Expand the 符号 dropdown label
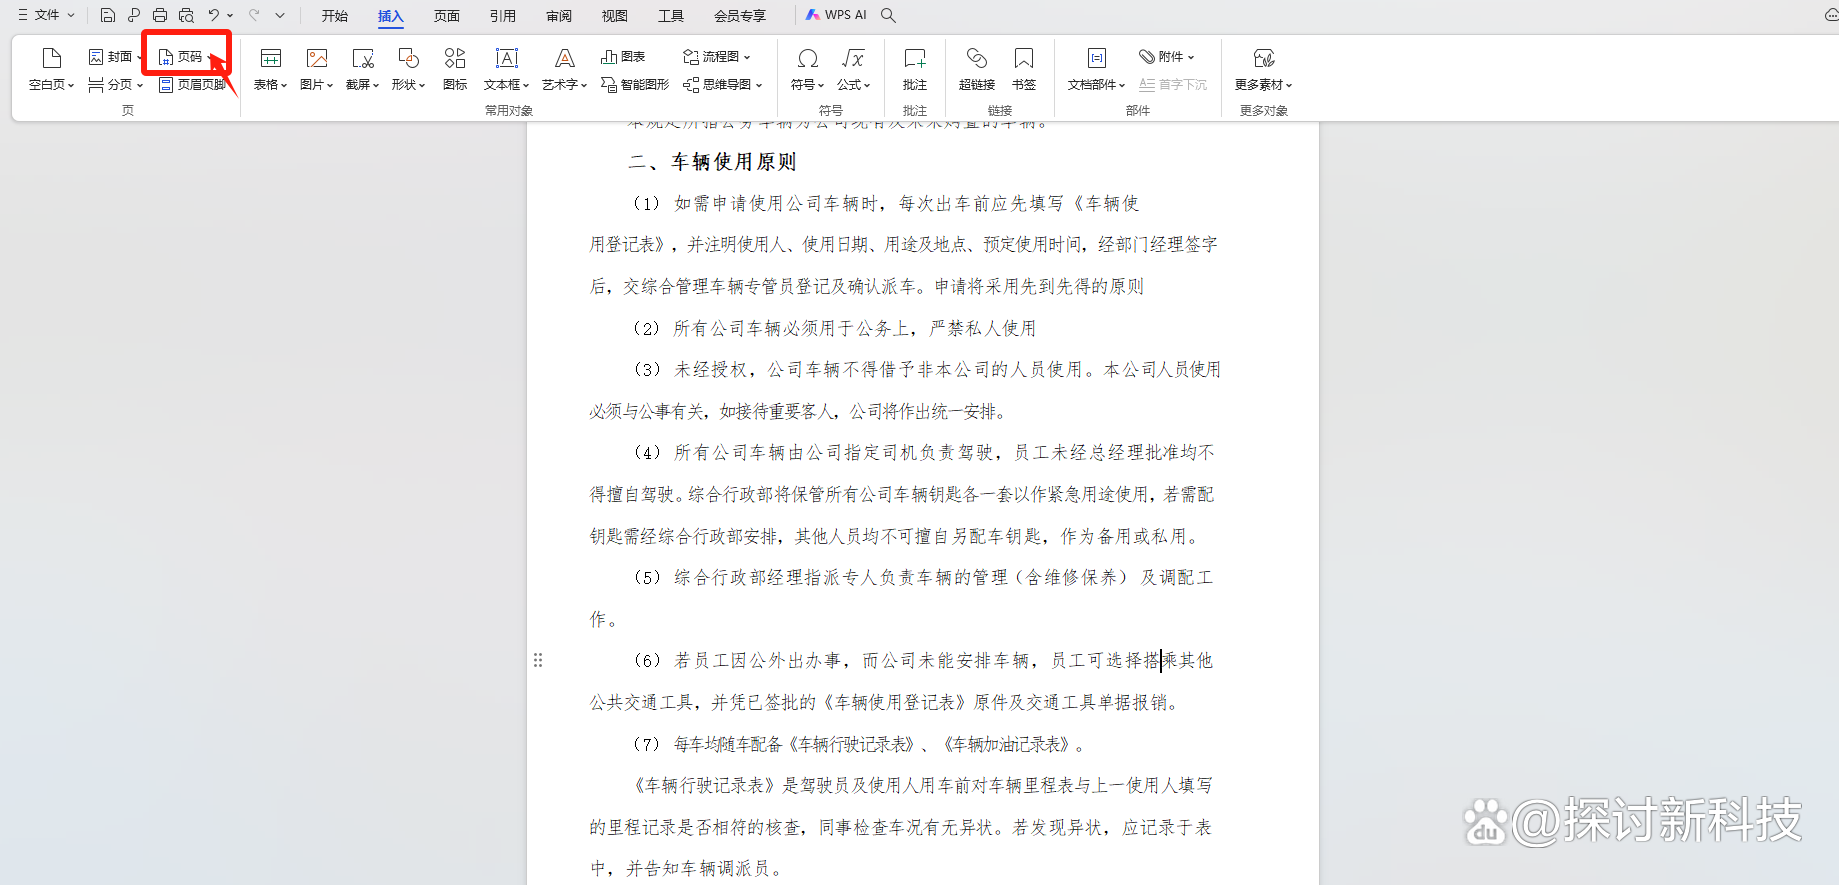Image resolution: width=1839 pixels, height=885 pixels. (808, 85)
